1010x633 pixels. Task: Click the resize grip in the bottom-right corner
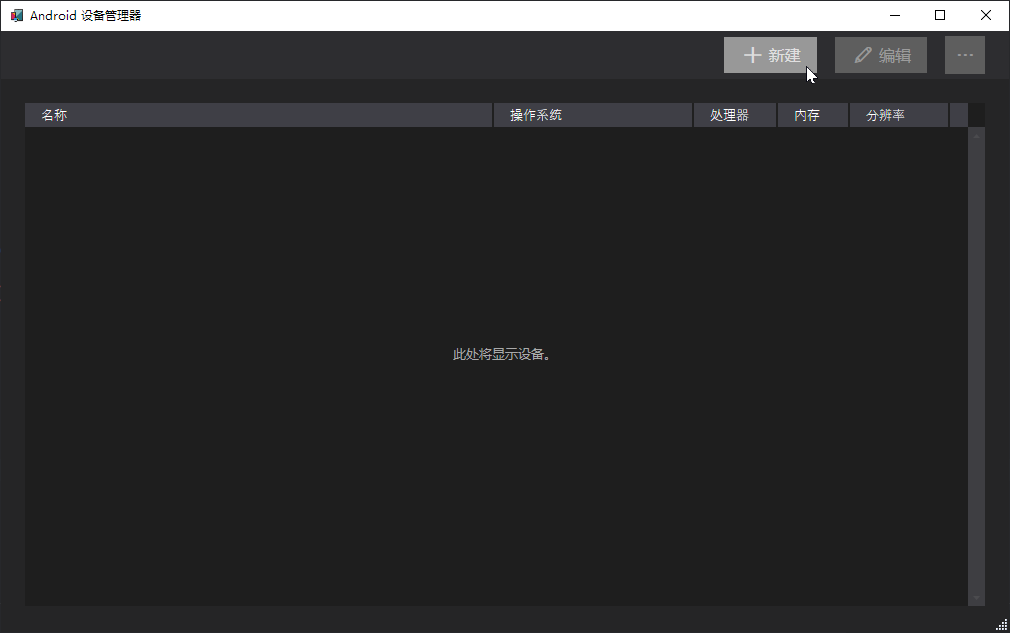coord(1001,624)
